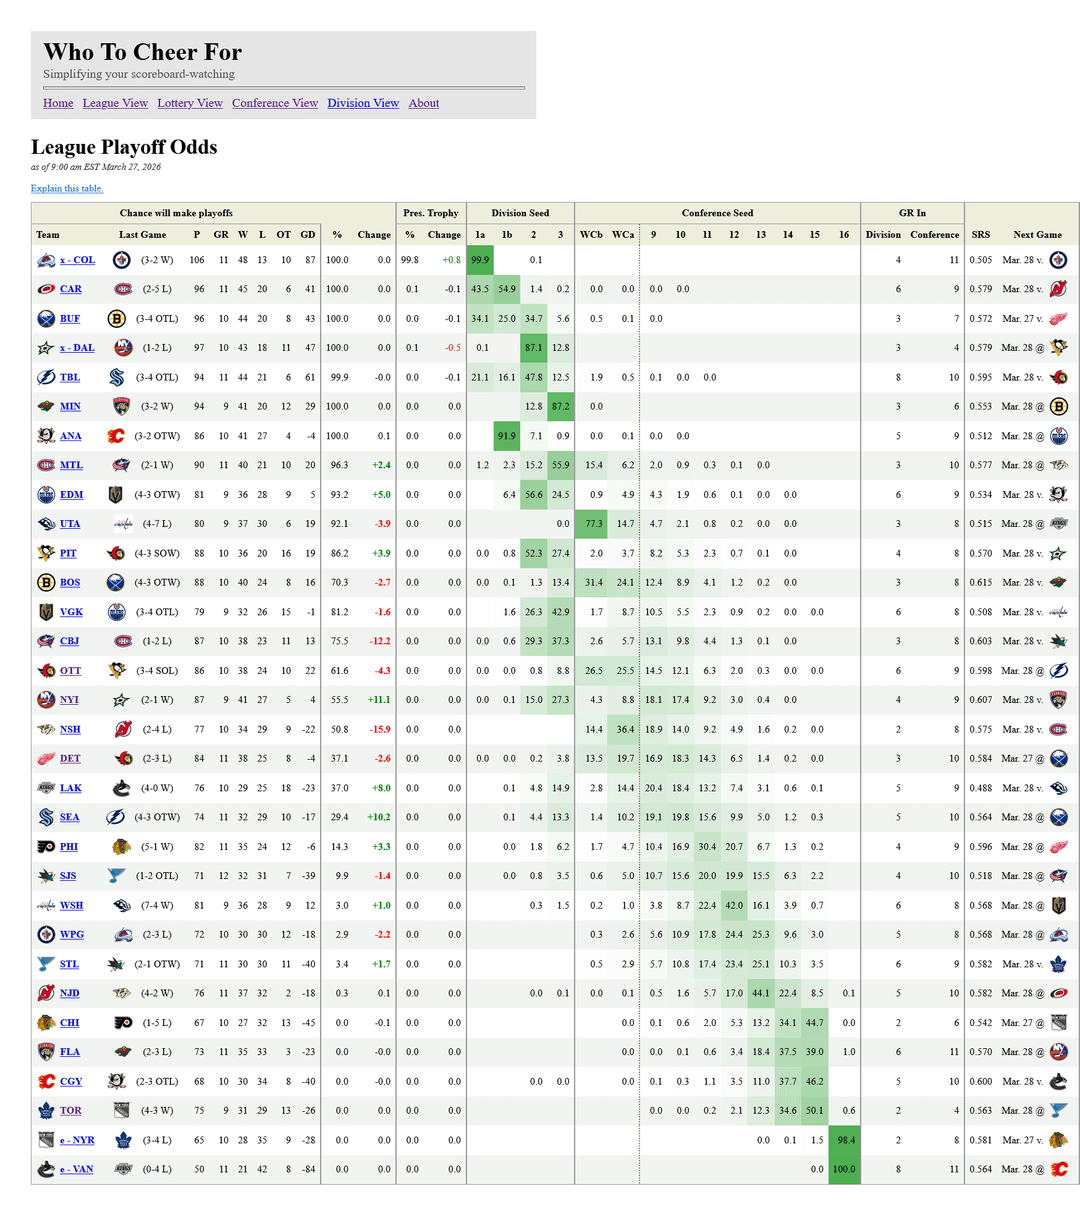This screenshot has width=1080, height=1215.
Task: Click the dark green 99.9 cell in the COL row
Action: [x=480, y=260]
